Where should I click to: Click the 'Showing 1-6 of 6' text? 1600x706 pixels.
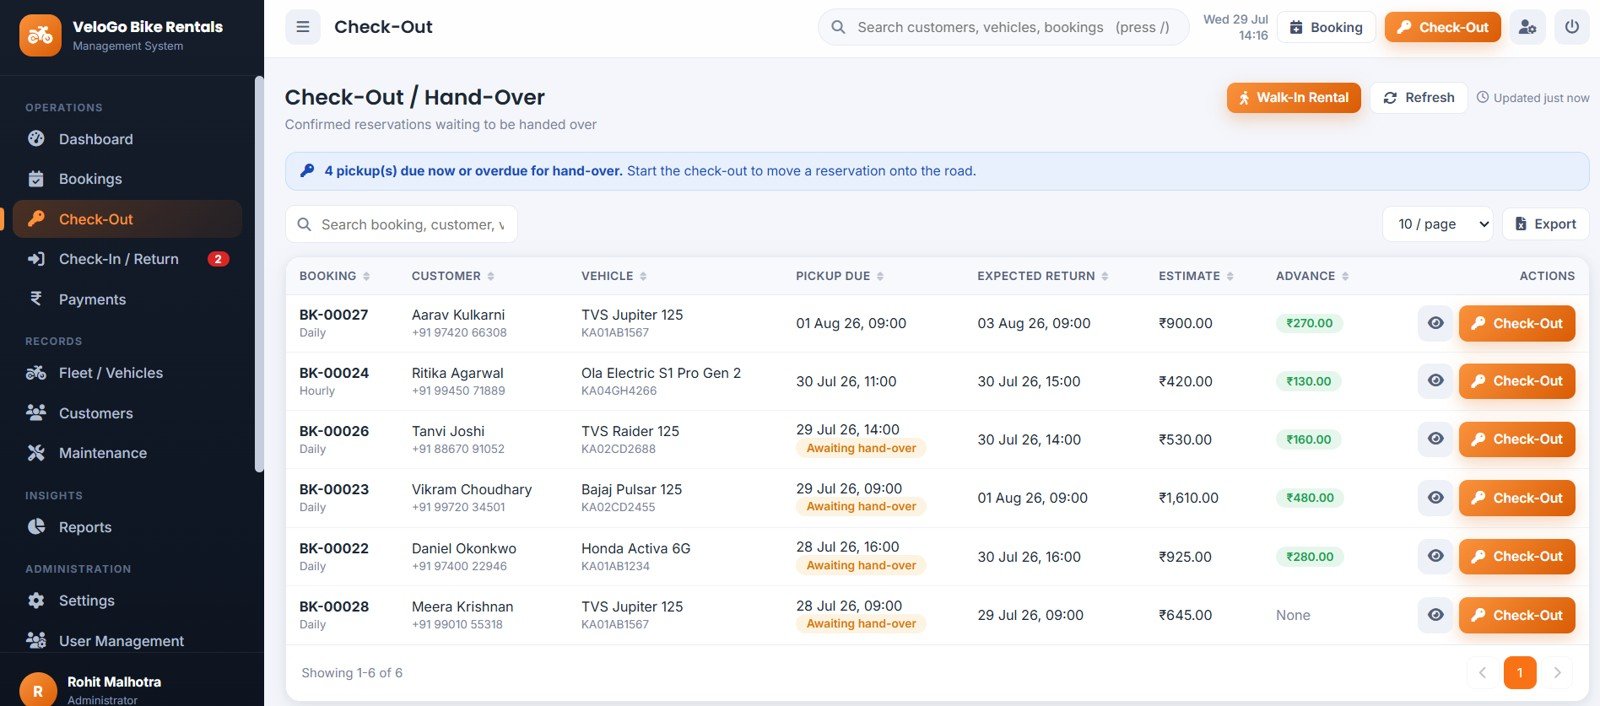(x=352, y=673)
